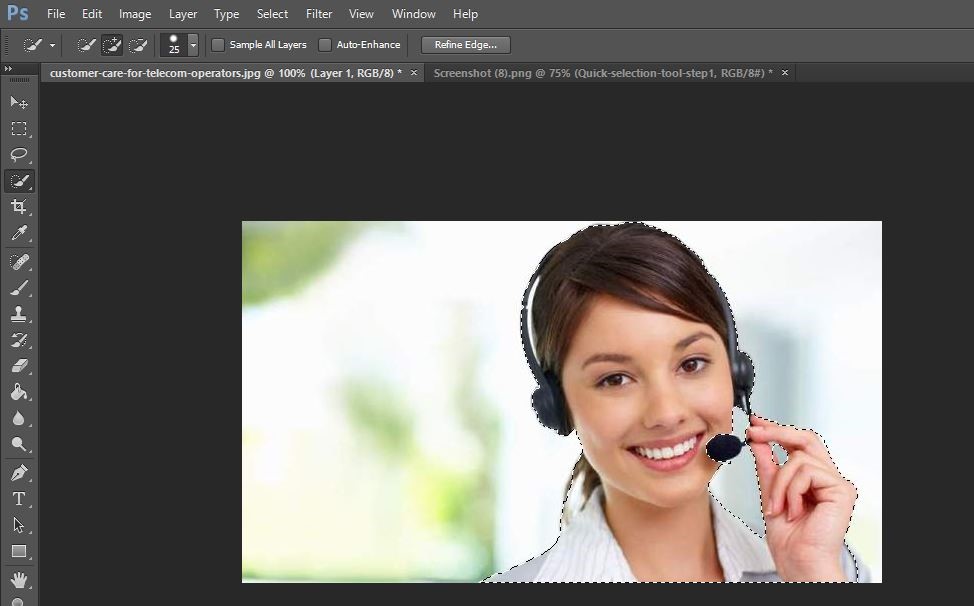The image size is (974, 606).
Task: Open the Layer menu
Action: pos(183,14)
